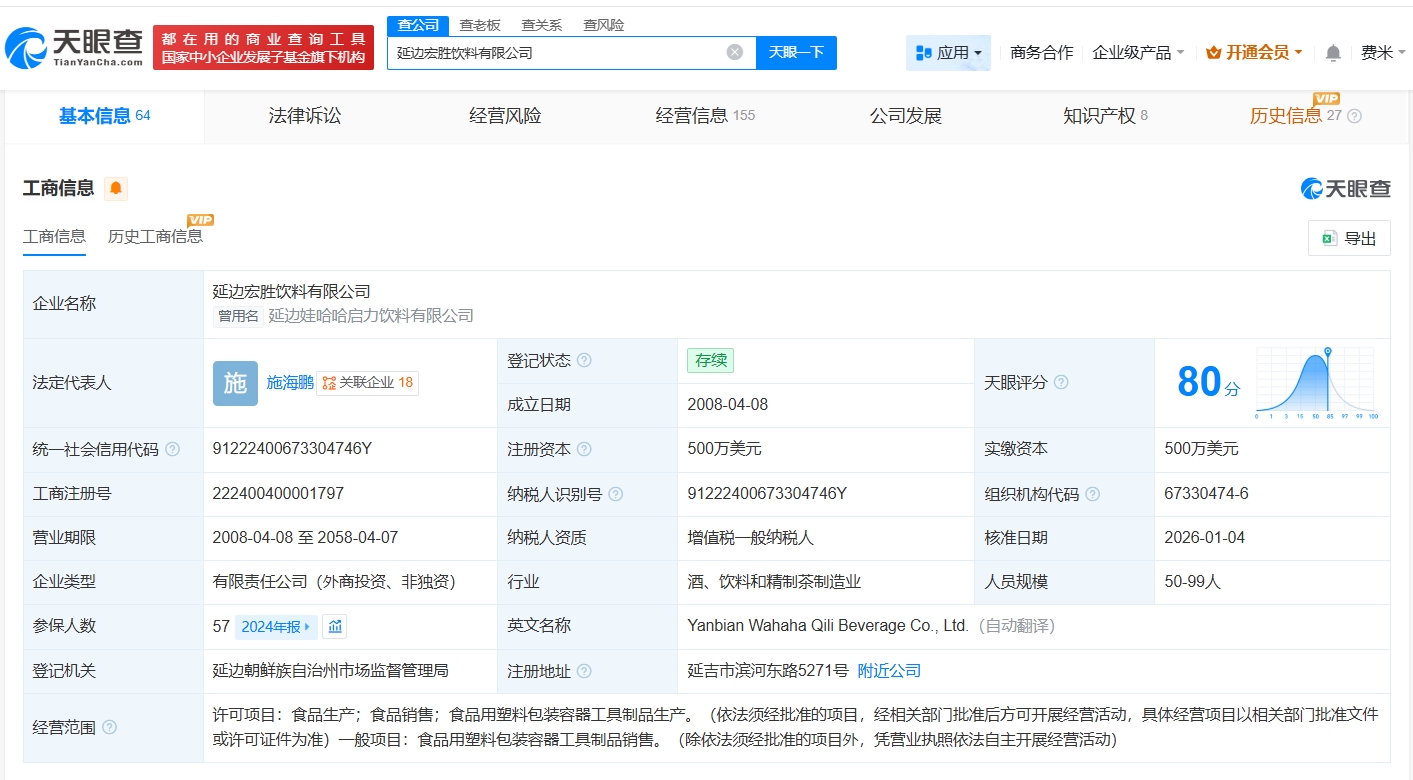Image resolution: width=1413 pixels, height=780 pixels.
Task: Click the orange alert bell beside 工商信息
Action: point(116,188)
